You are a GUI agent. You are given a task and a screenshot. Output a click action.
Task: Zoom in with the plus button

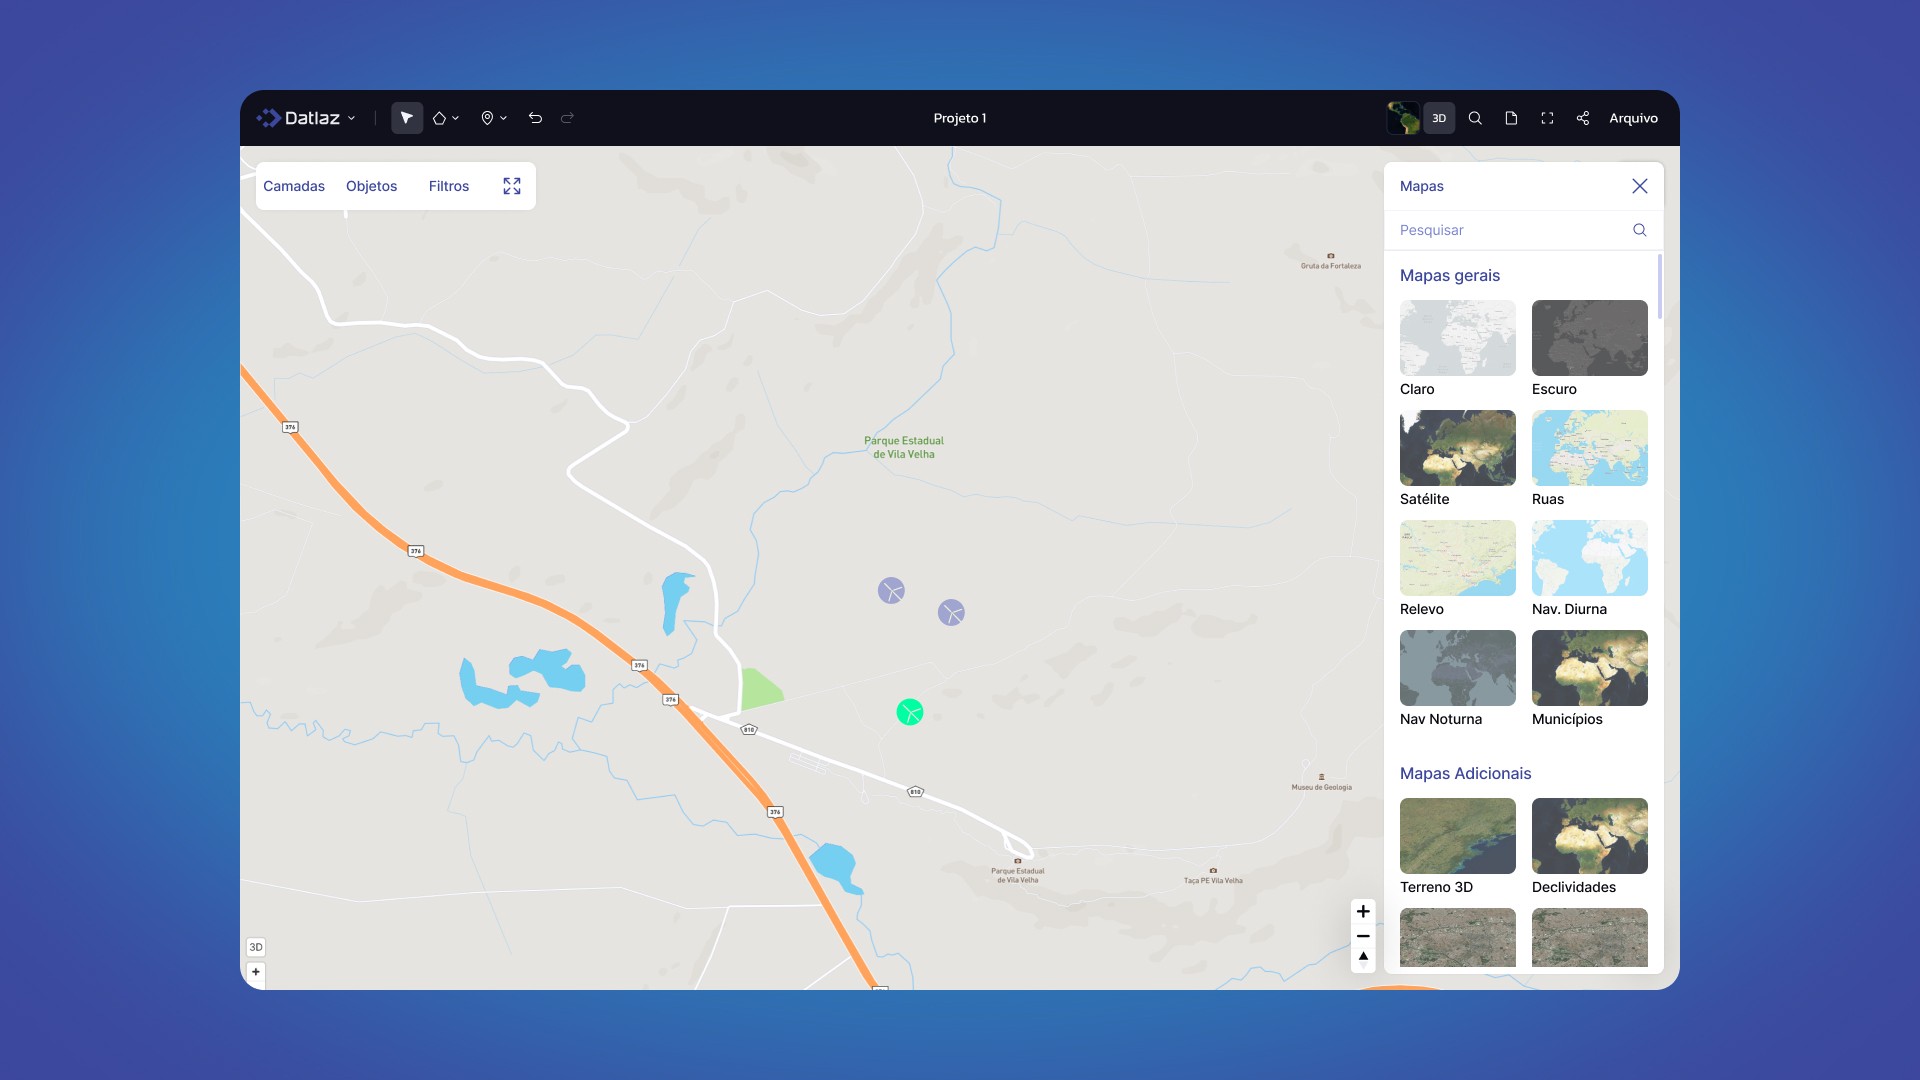1363,911
